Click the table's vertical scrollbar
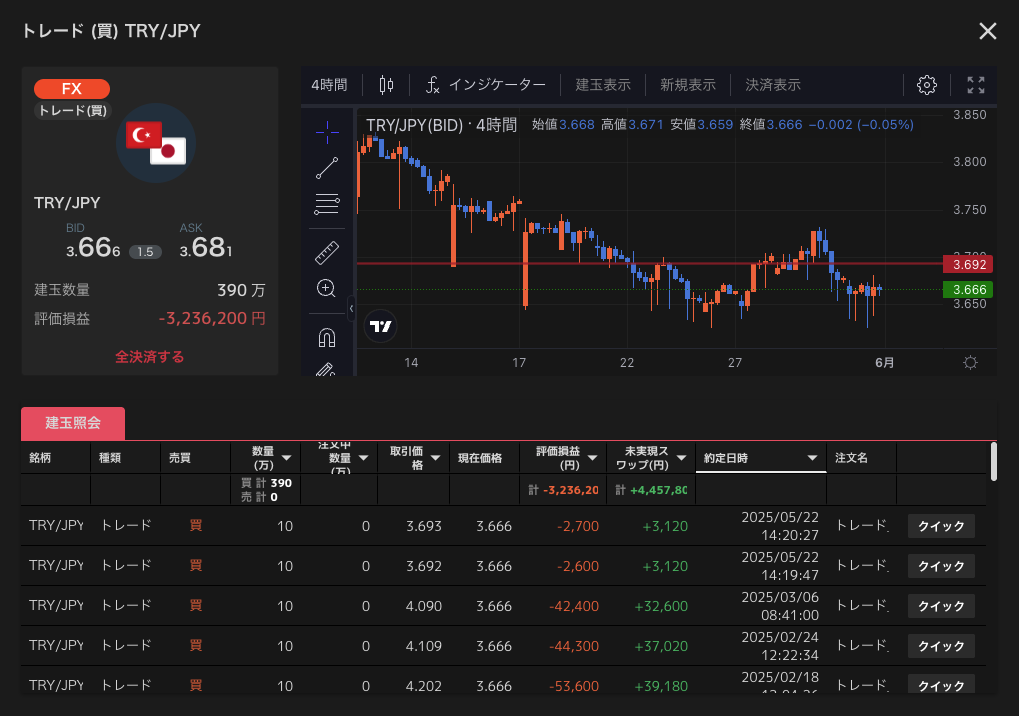Image resolution: width=1019 pixels, height=716 pixels. 993,461
